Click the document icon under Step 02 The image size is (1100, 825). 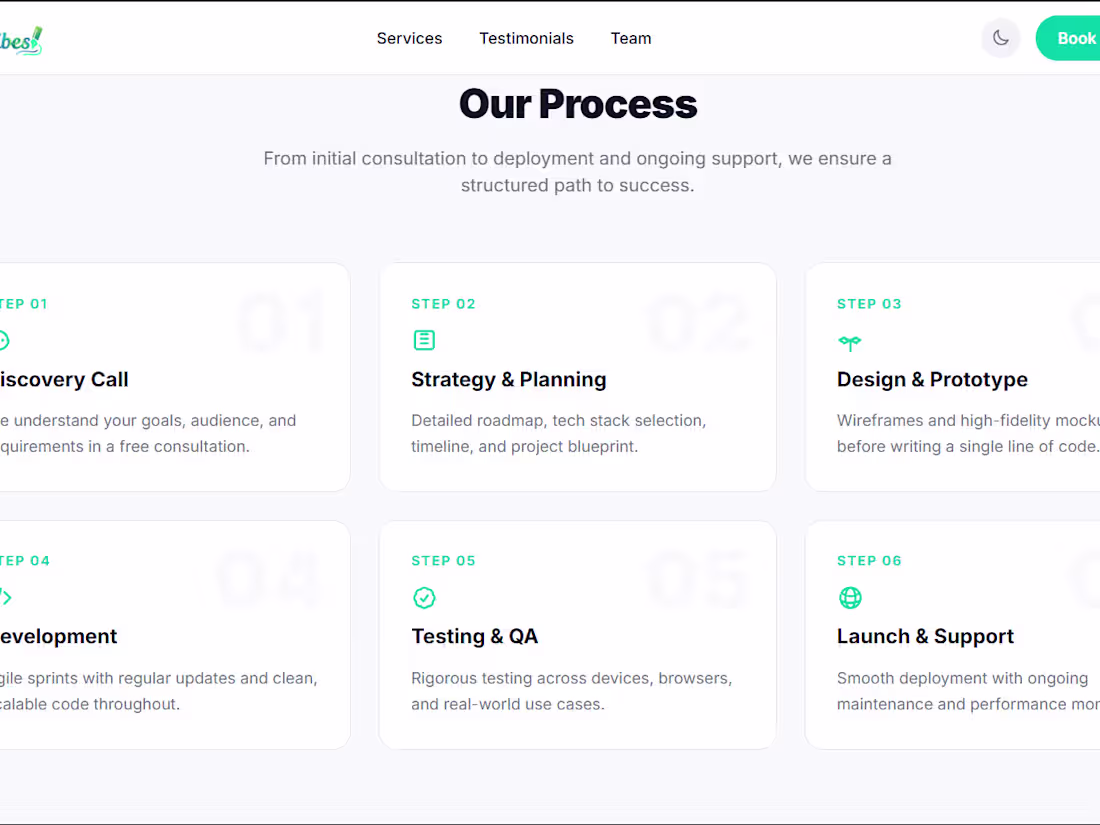[x=424, y=340]
